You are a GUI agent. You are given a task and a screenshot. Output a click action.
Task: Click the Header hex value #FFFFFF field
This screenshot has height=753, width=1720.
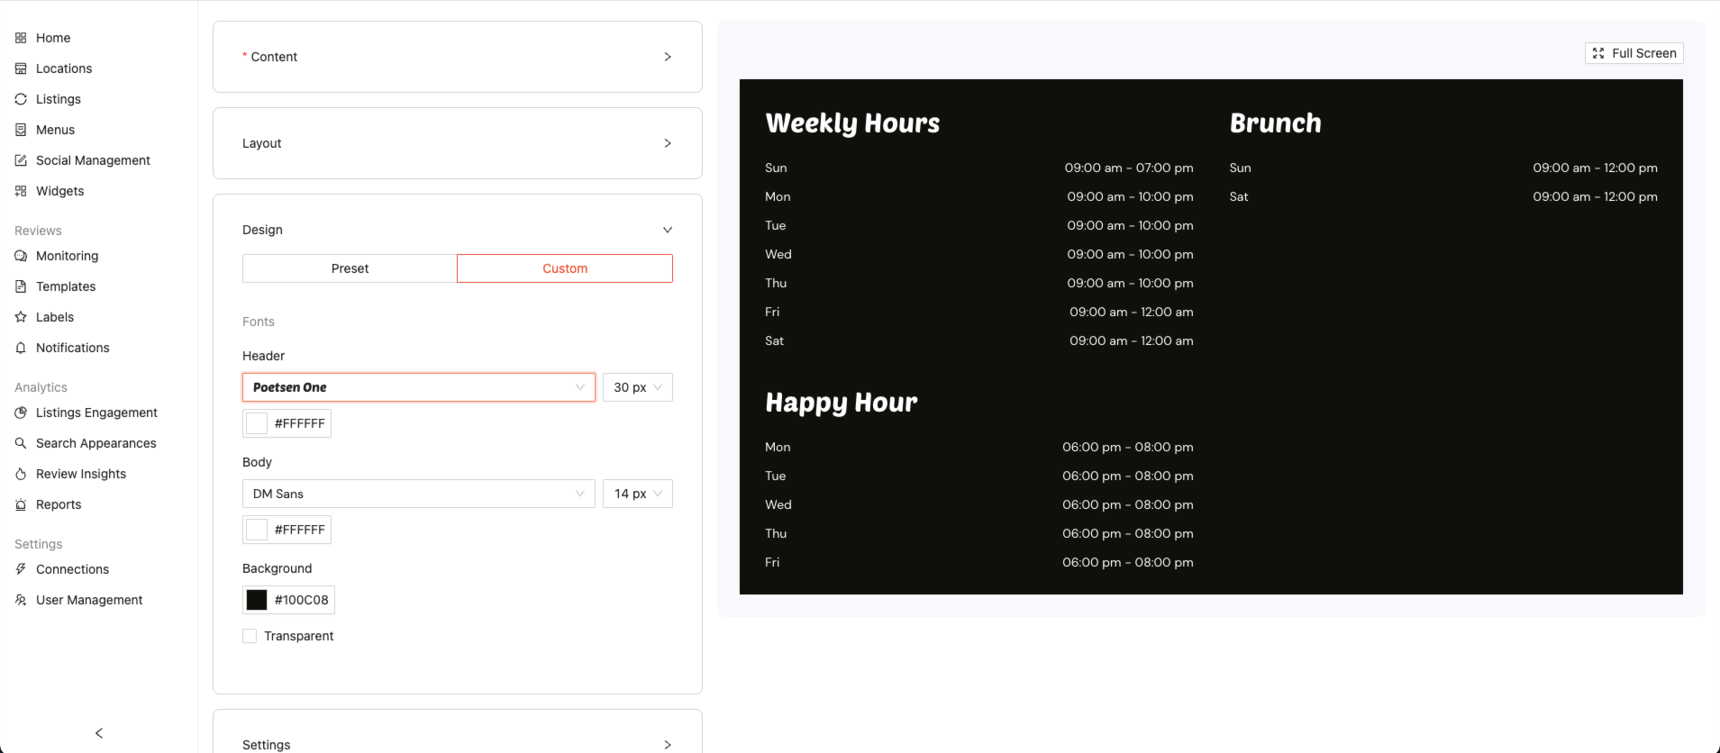pos(300,423)
